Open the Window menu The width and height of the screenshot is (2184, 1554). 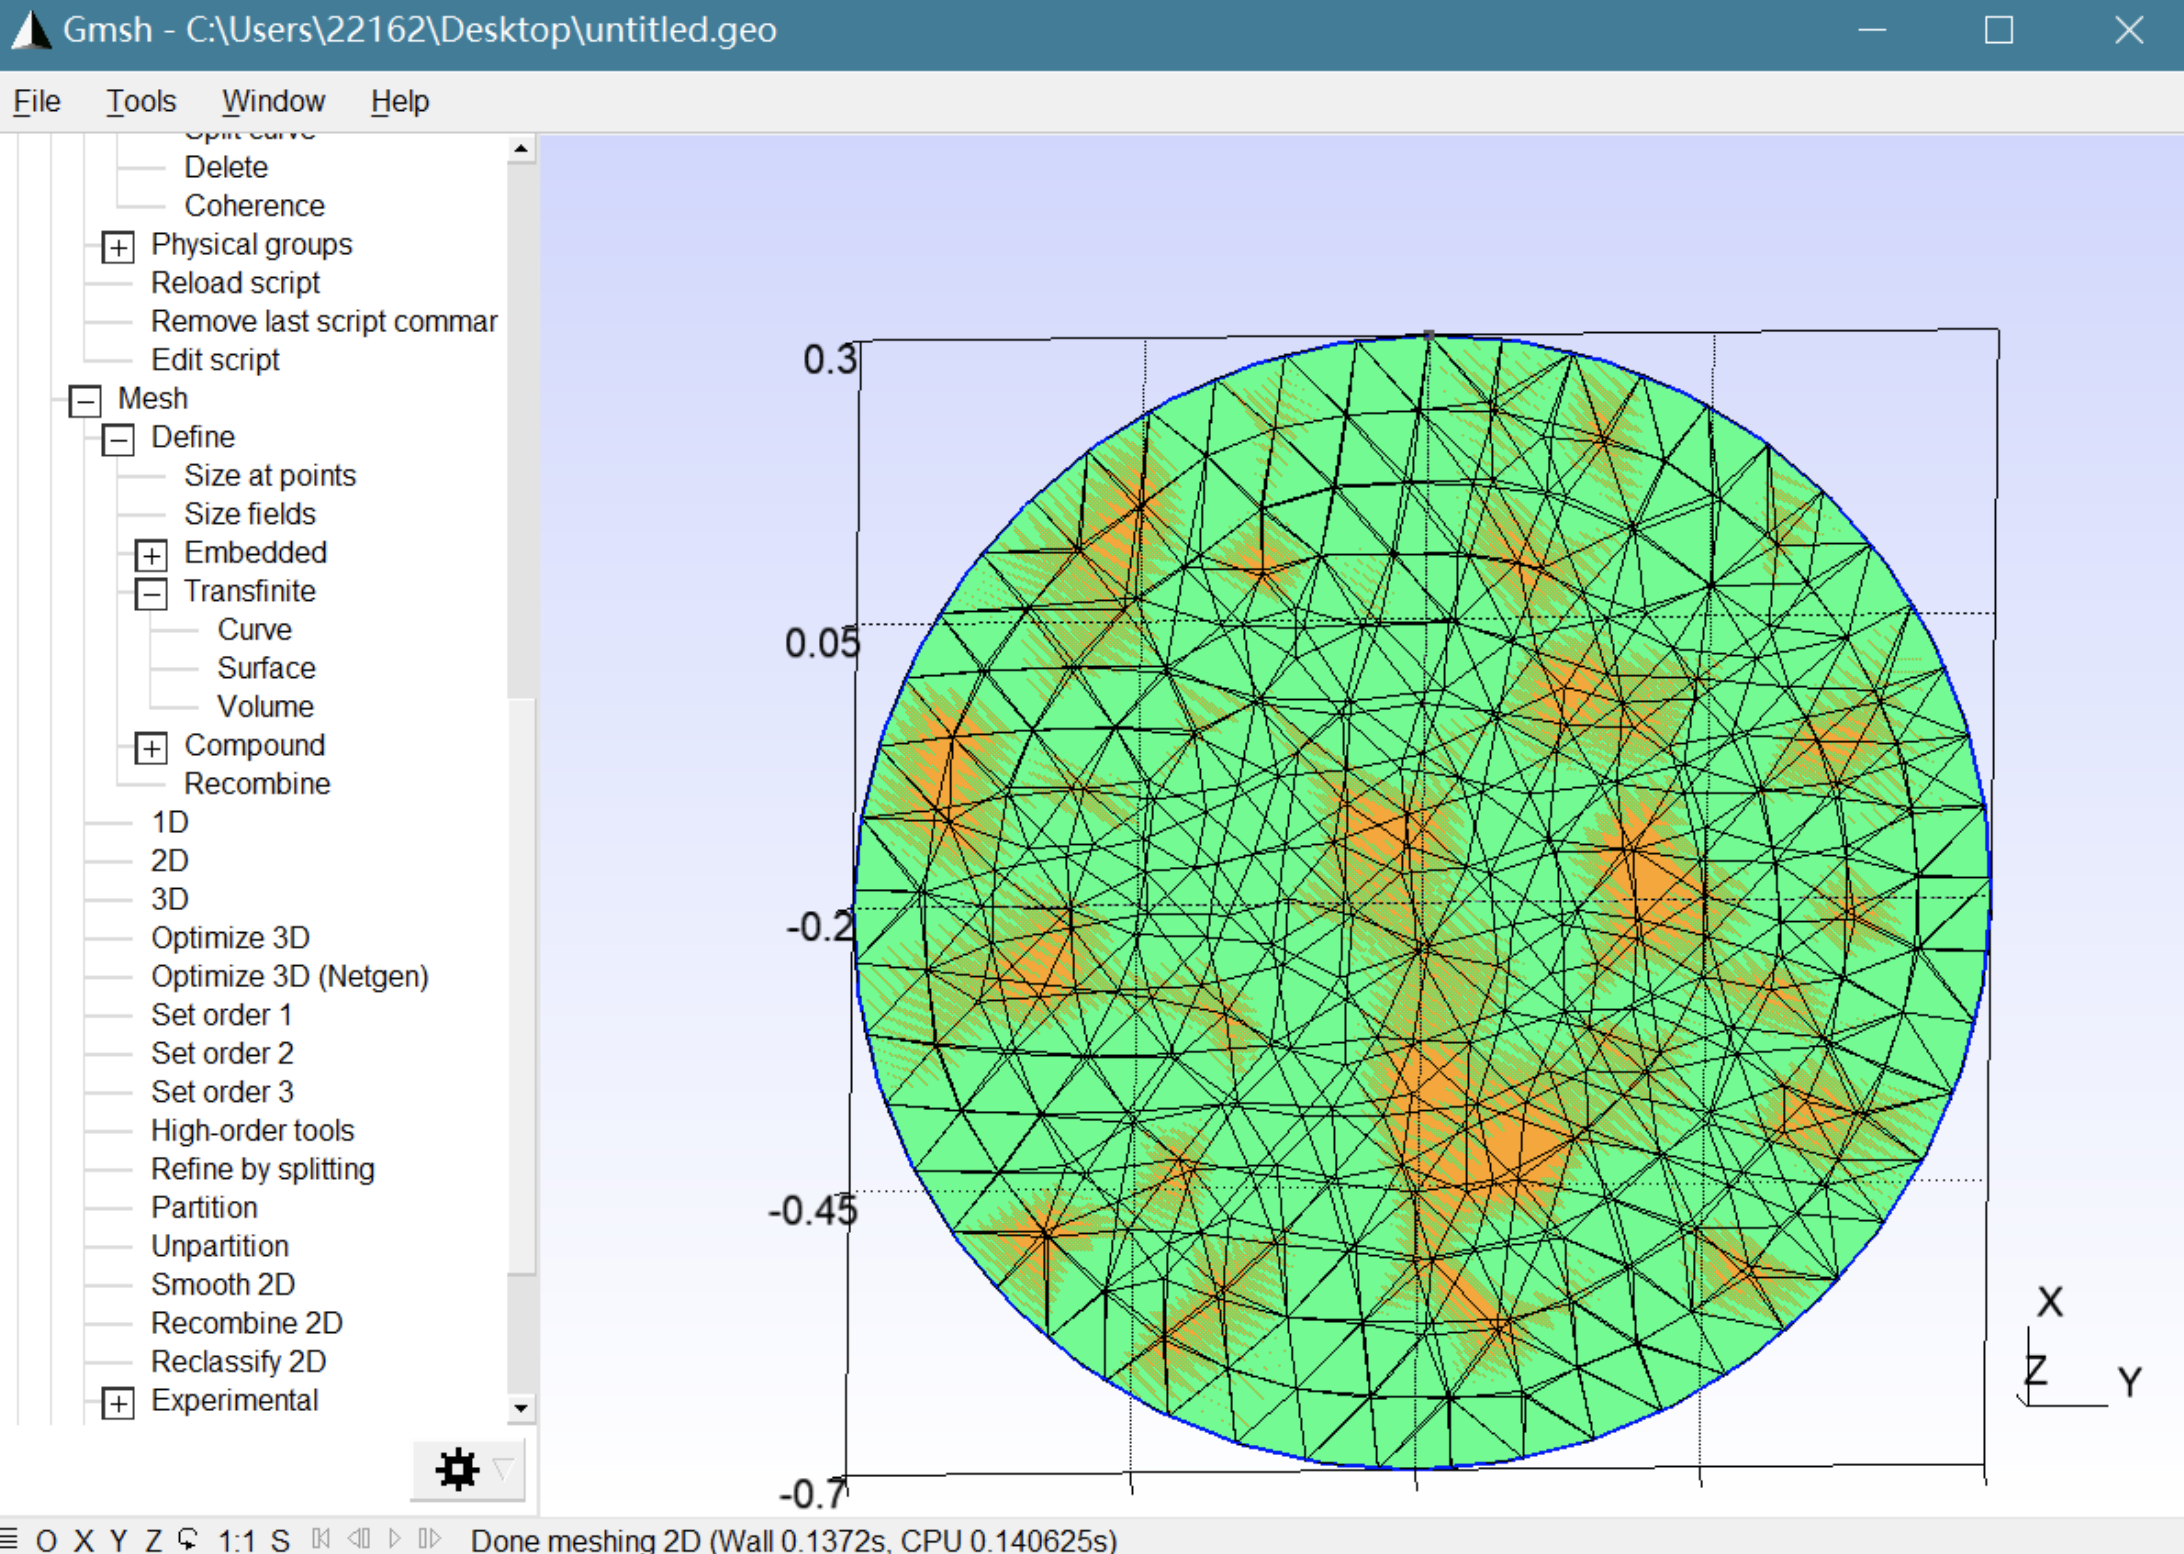[273, 101]
